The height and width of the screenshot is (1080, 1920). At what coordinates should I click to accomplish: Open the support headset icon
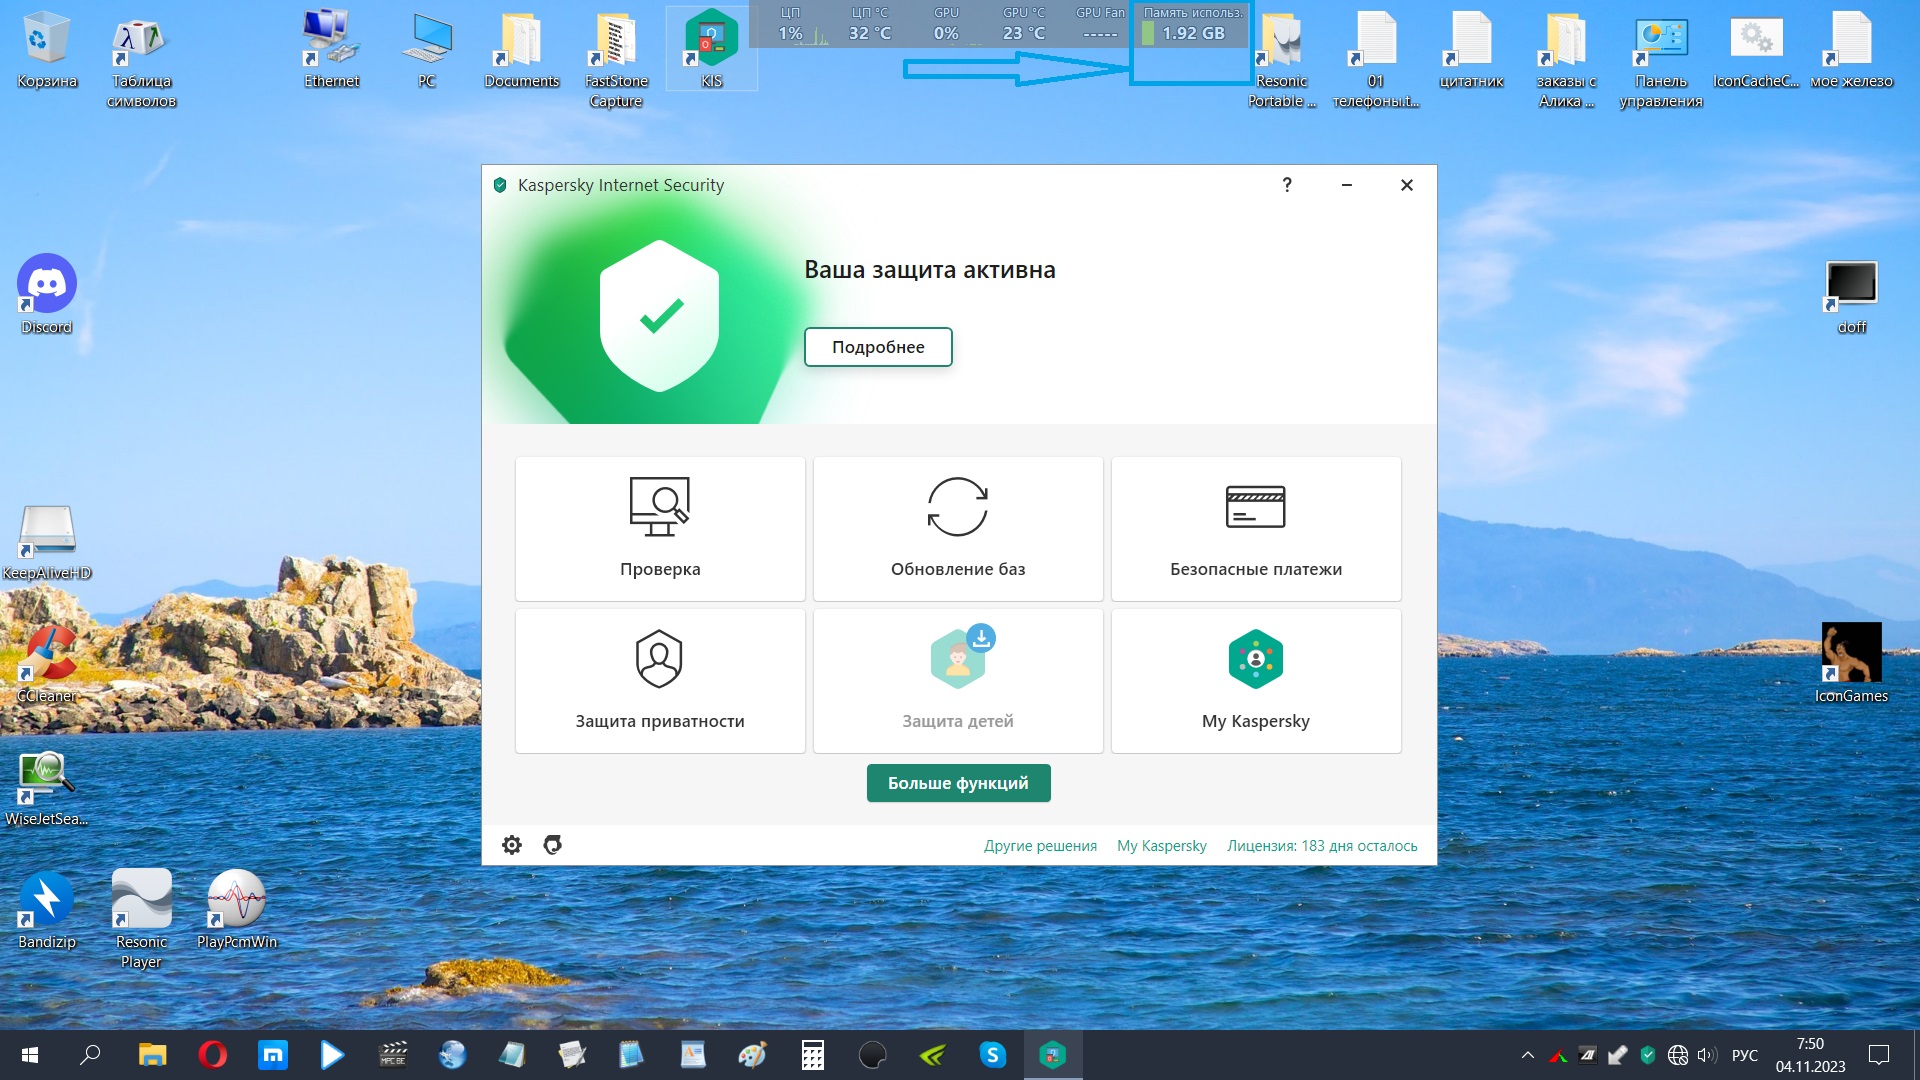tap(552, 845)
